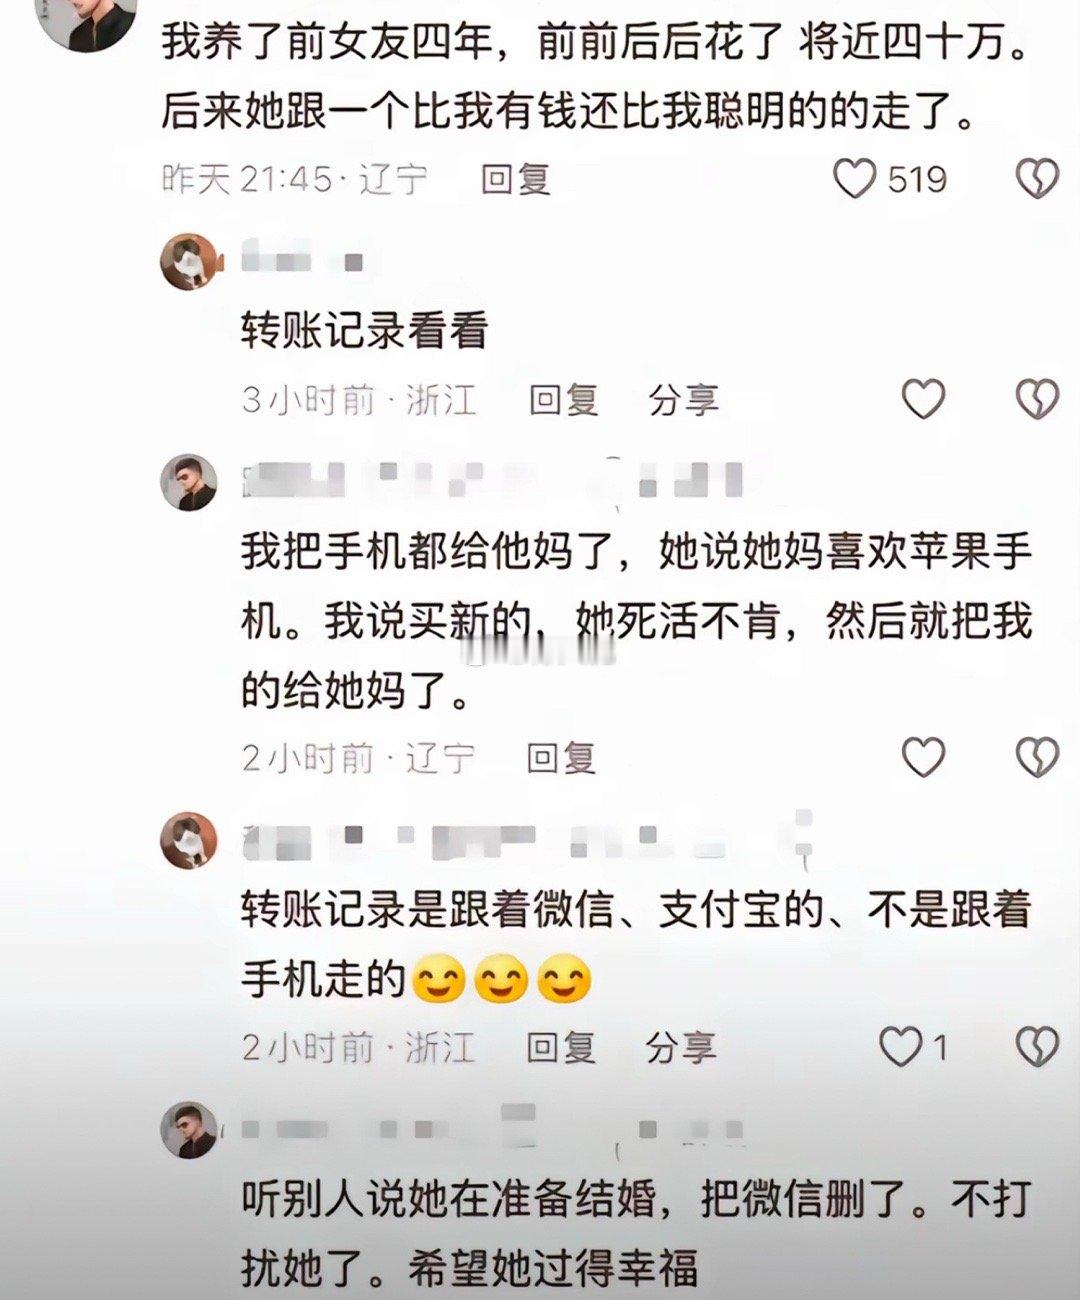Image resolution: width=1080 pixels, height=1300 pixels.
Task: Like the reply about giving phone to her mom
Action: [923, 757]
